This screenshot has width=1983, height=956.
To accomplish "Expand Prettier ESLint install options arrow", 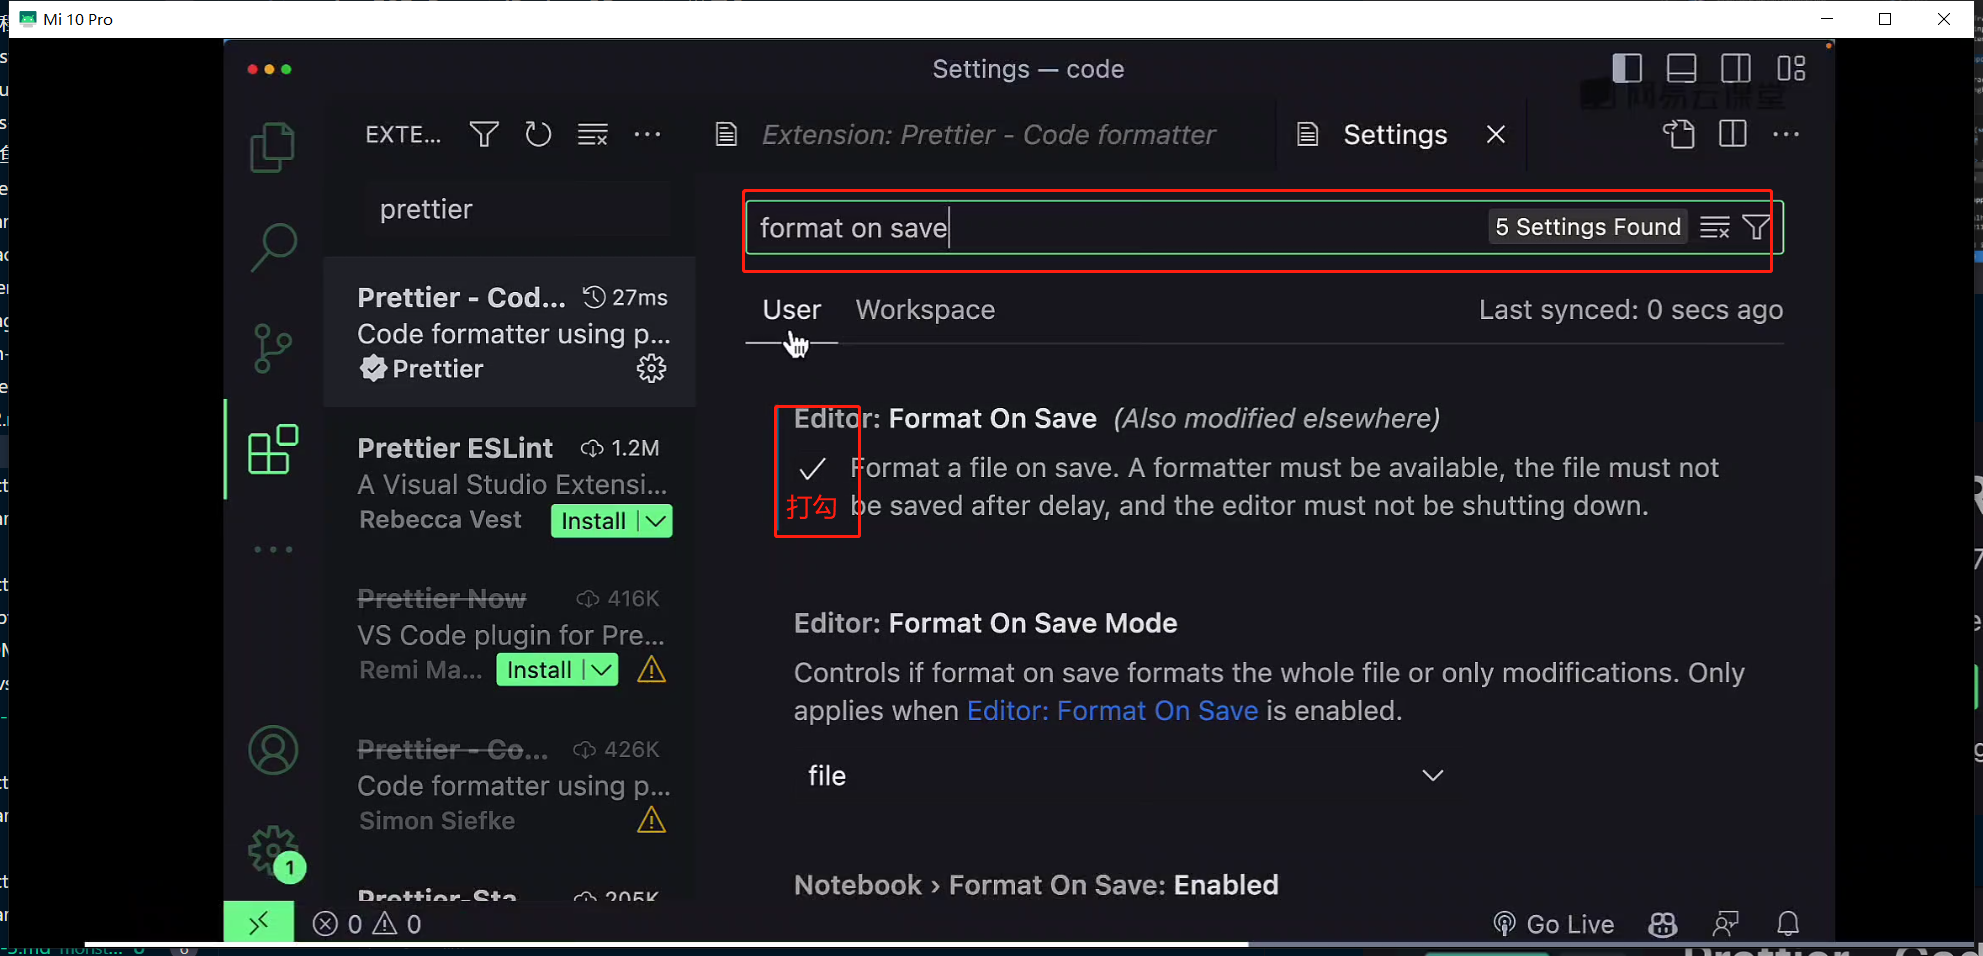I will tap(656, 521).
